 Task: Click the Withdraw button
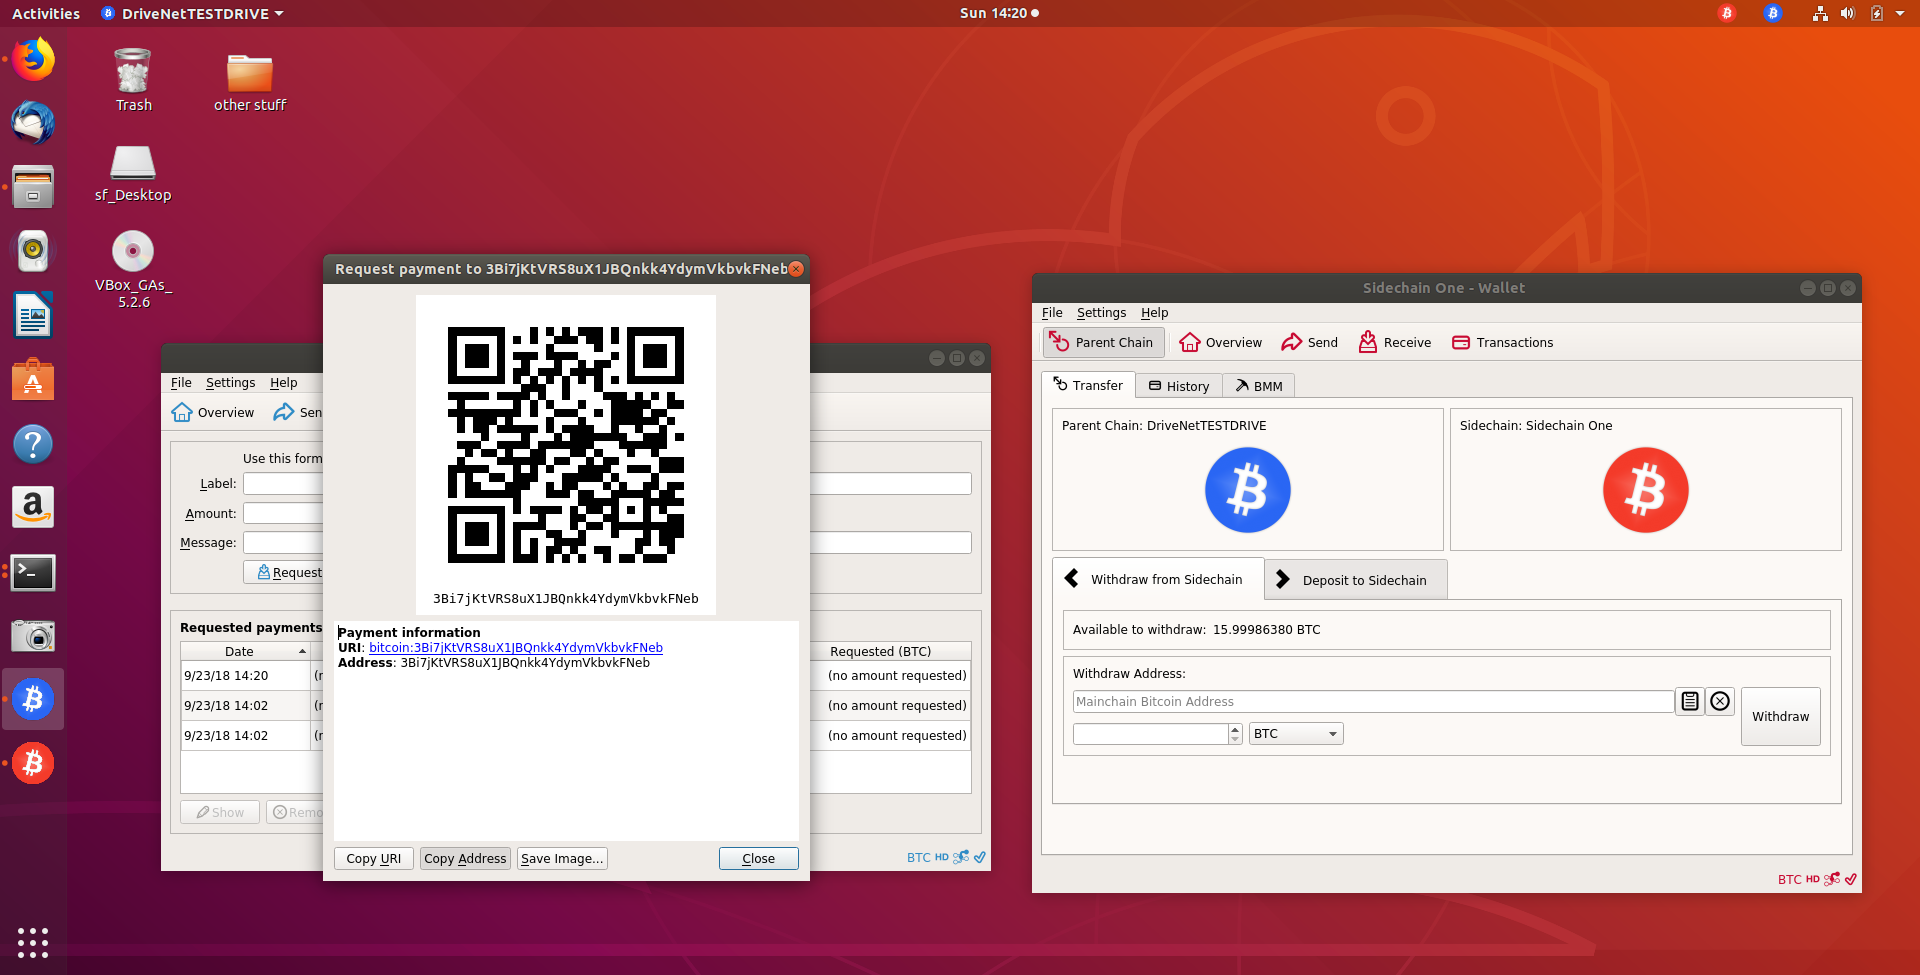click(1780, 716)
